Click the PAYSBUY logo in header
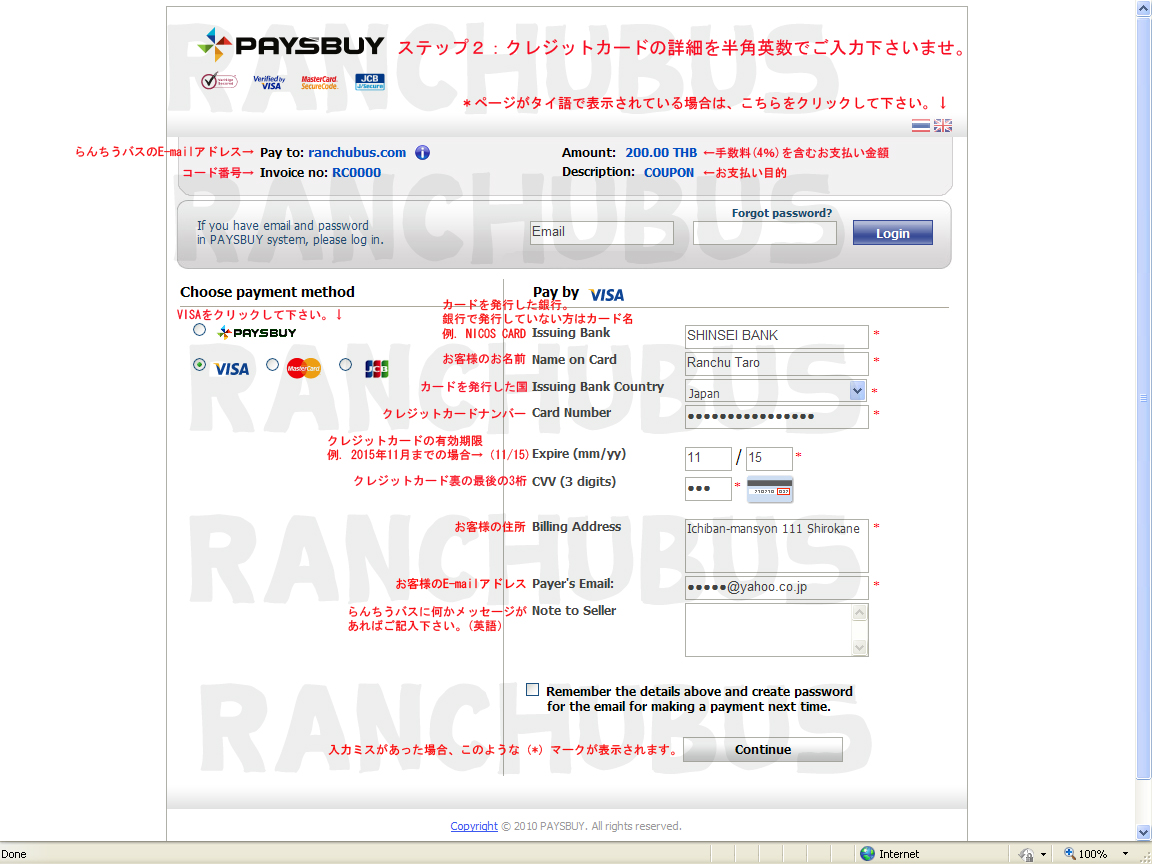The image size is (1152, 864). [290, 46]
